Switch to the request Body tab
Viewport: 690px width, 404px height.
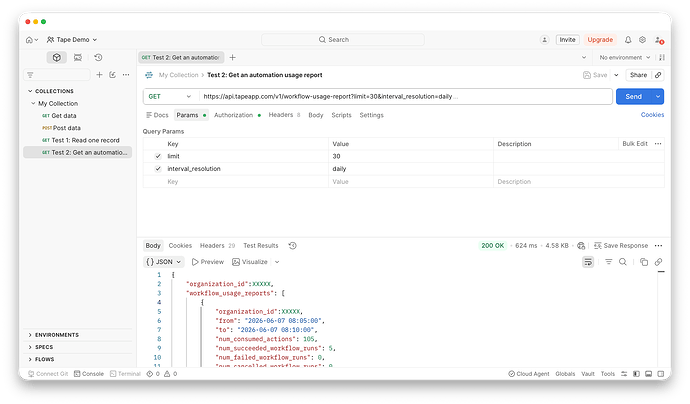(316, 115)
